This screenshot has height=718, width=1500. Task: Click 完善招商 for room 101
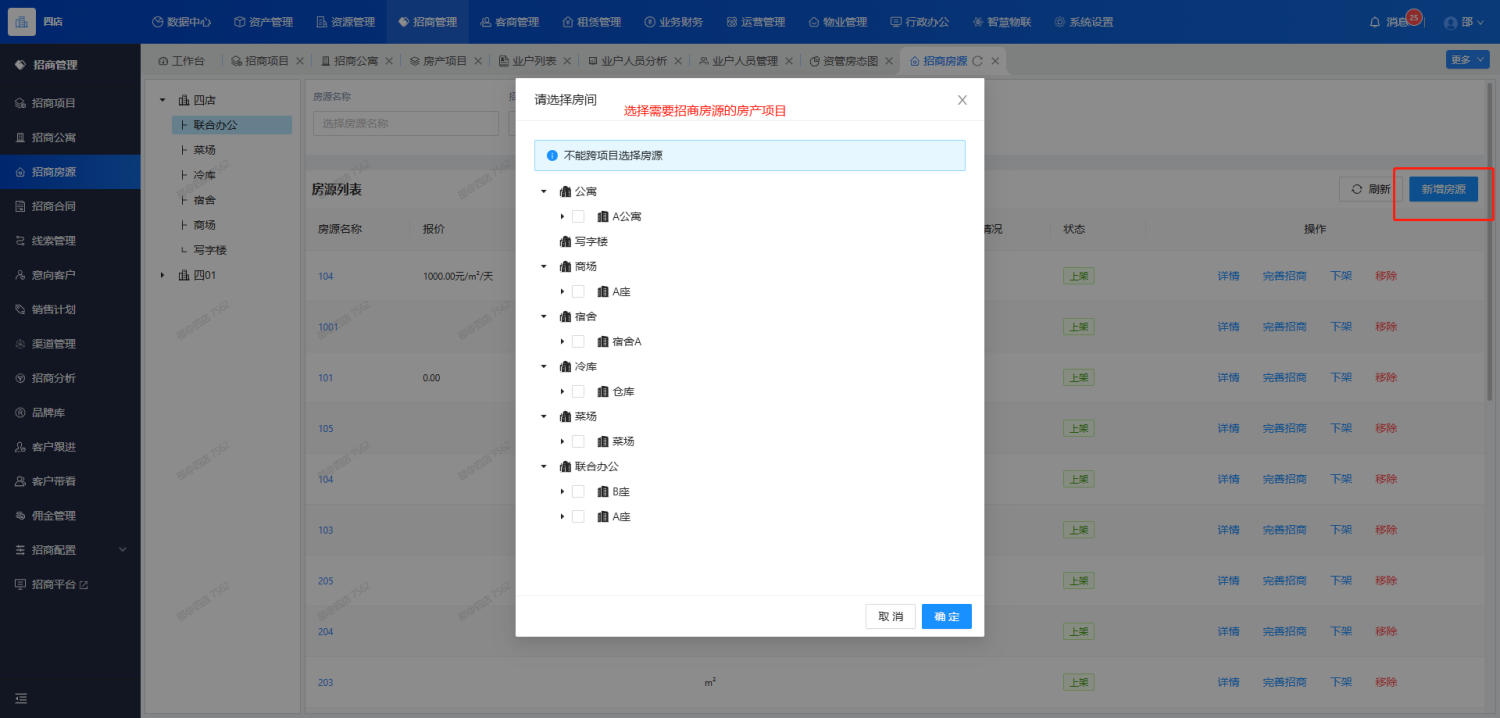click(1284, 378)
